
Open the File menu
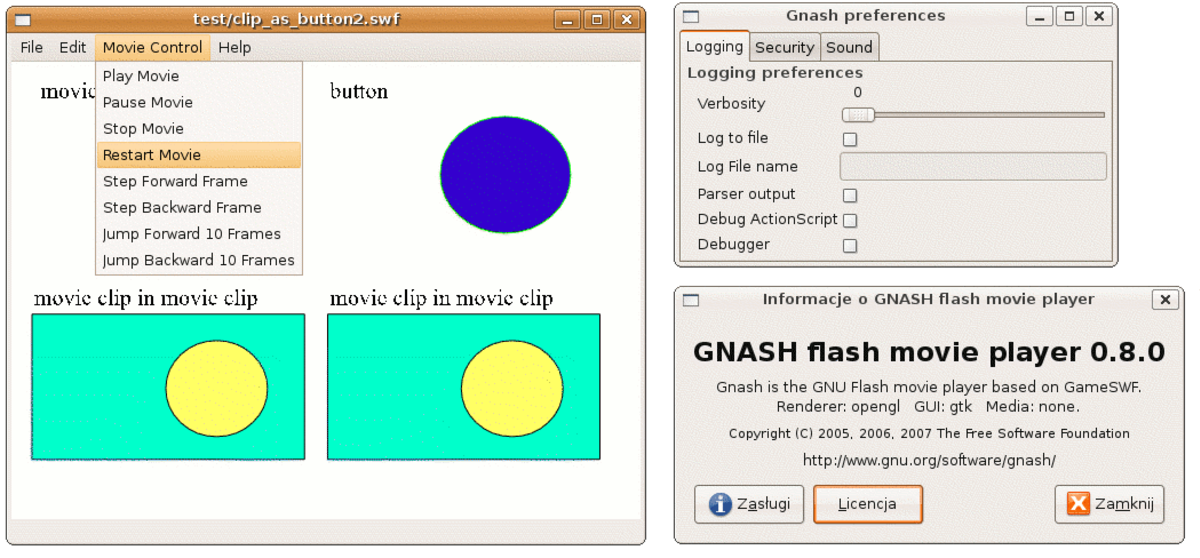pyautogui.click(x=32, y=47)
